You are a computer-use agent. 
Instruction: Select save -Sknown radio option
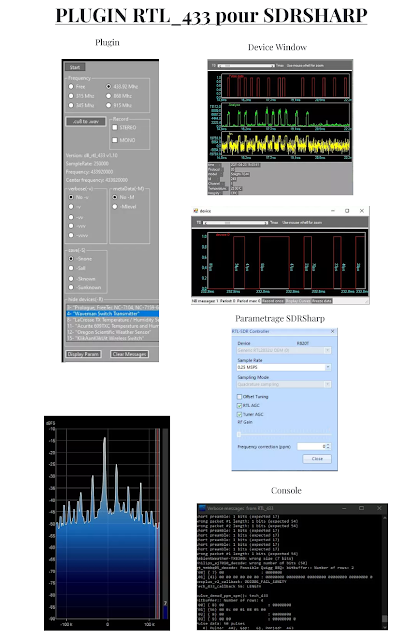click(71, 279)
